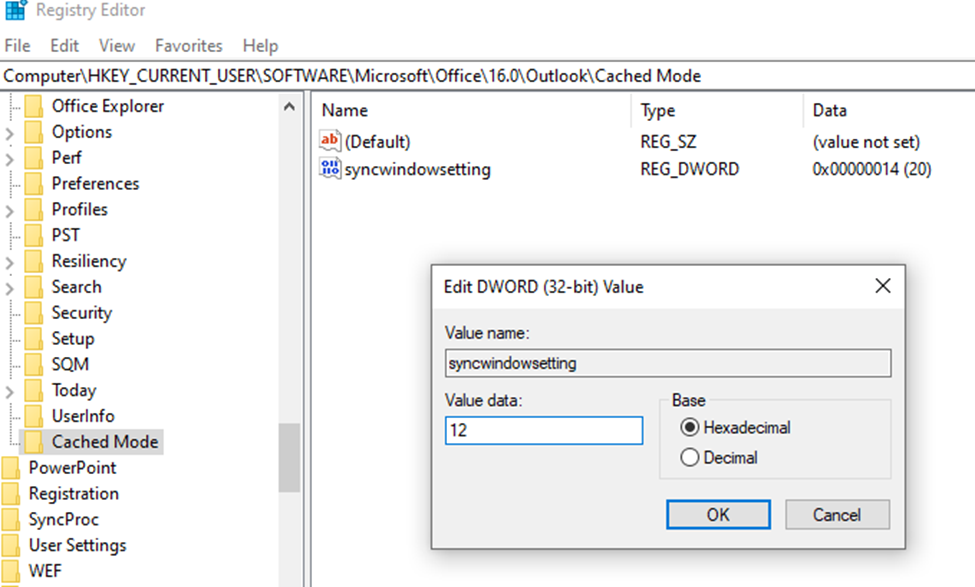This screenshot has width=975, height=587.
Task: Select the User Settings folder icon
Action: point(11,545)
